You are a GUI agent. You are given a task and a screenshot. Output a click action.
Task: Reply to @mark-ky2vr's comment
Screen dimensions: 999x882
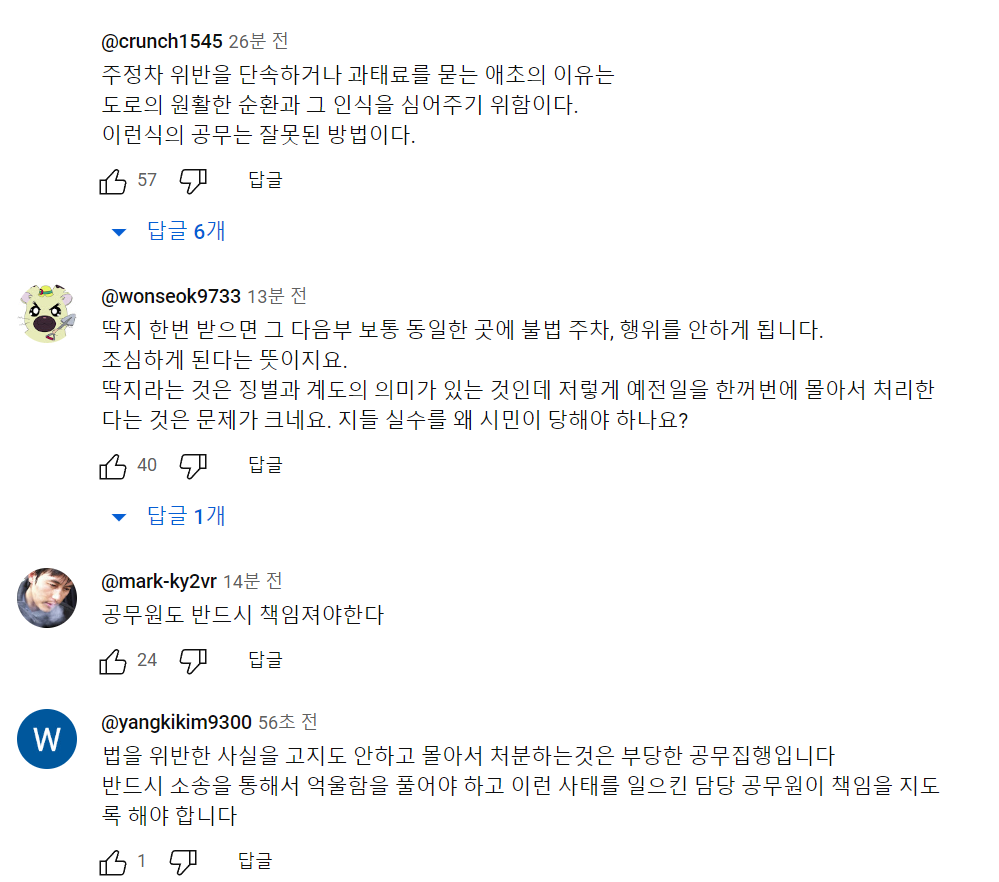(x=265, y=660)
